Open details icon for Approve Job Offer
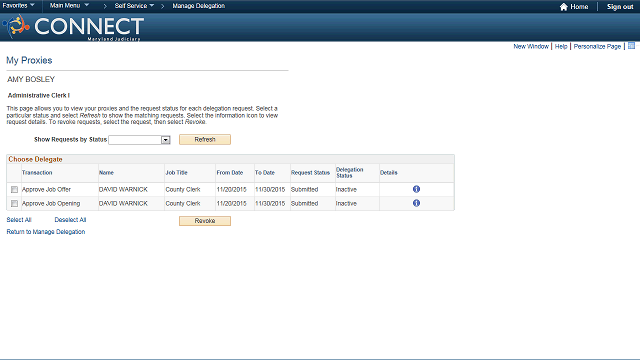 416,189
